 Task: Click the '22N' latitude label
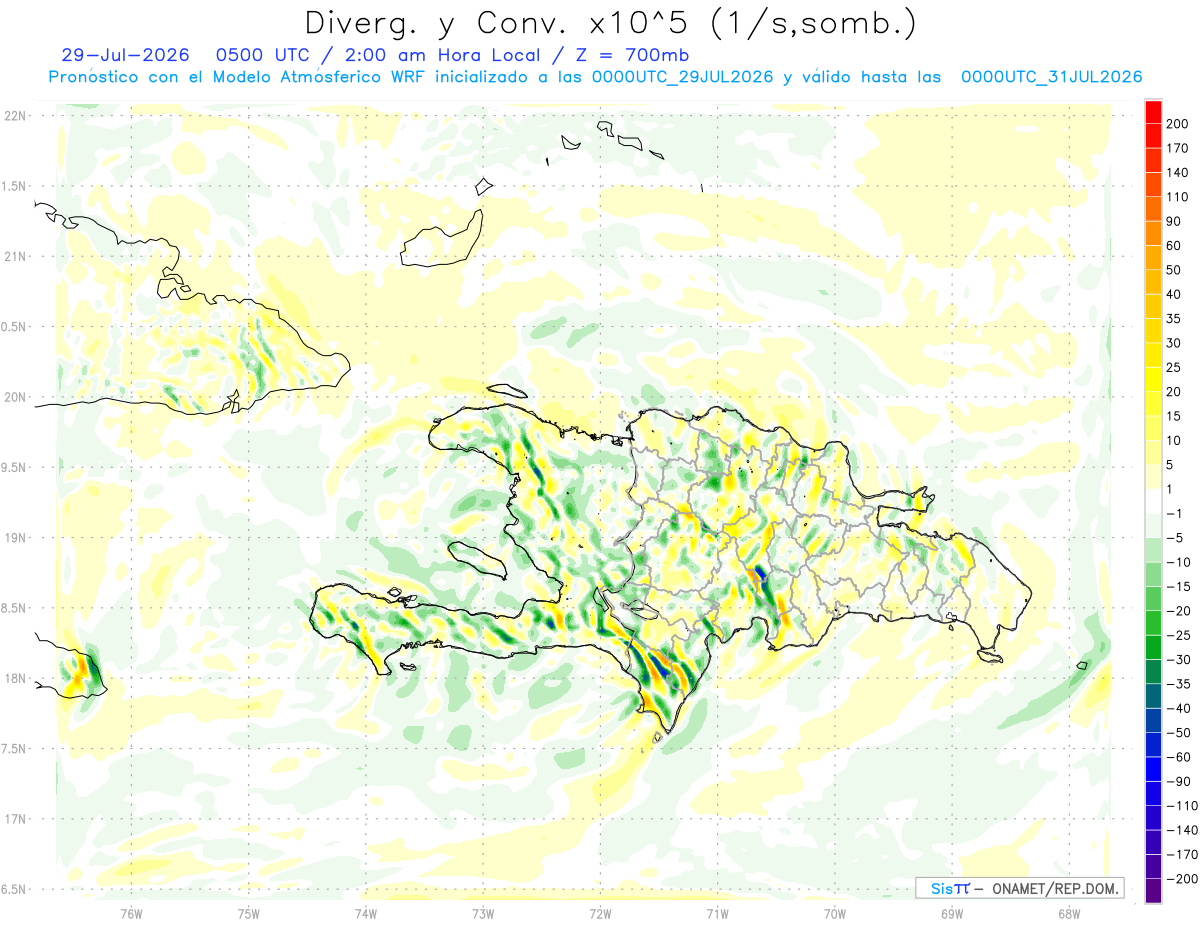pos(15,115)
